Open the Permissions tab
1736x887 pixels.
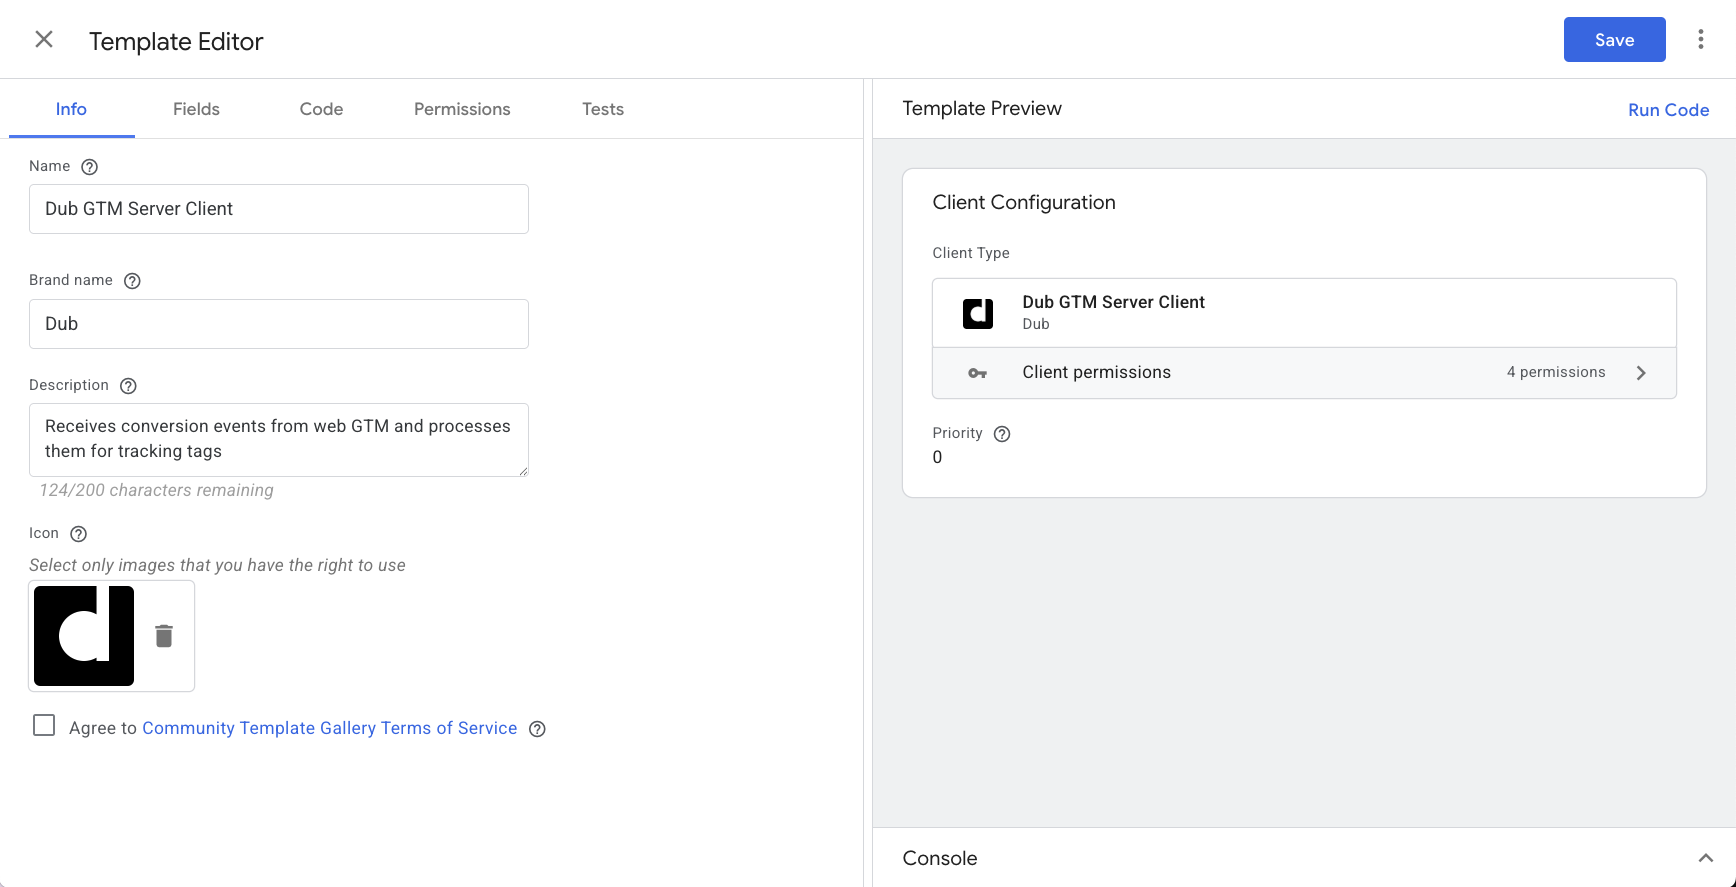tap(462, 109)
